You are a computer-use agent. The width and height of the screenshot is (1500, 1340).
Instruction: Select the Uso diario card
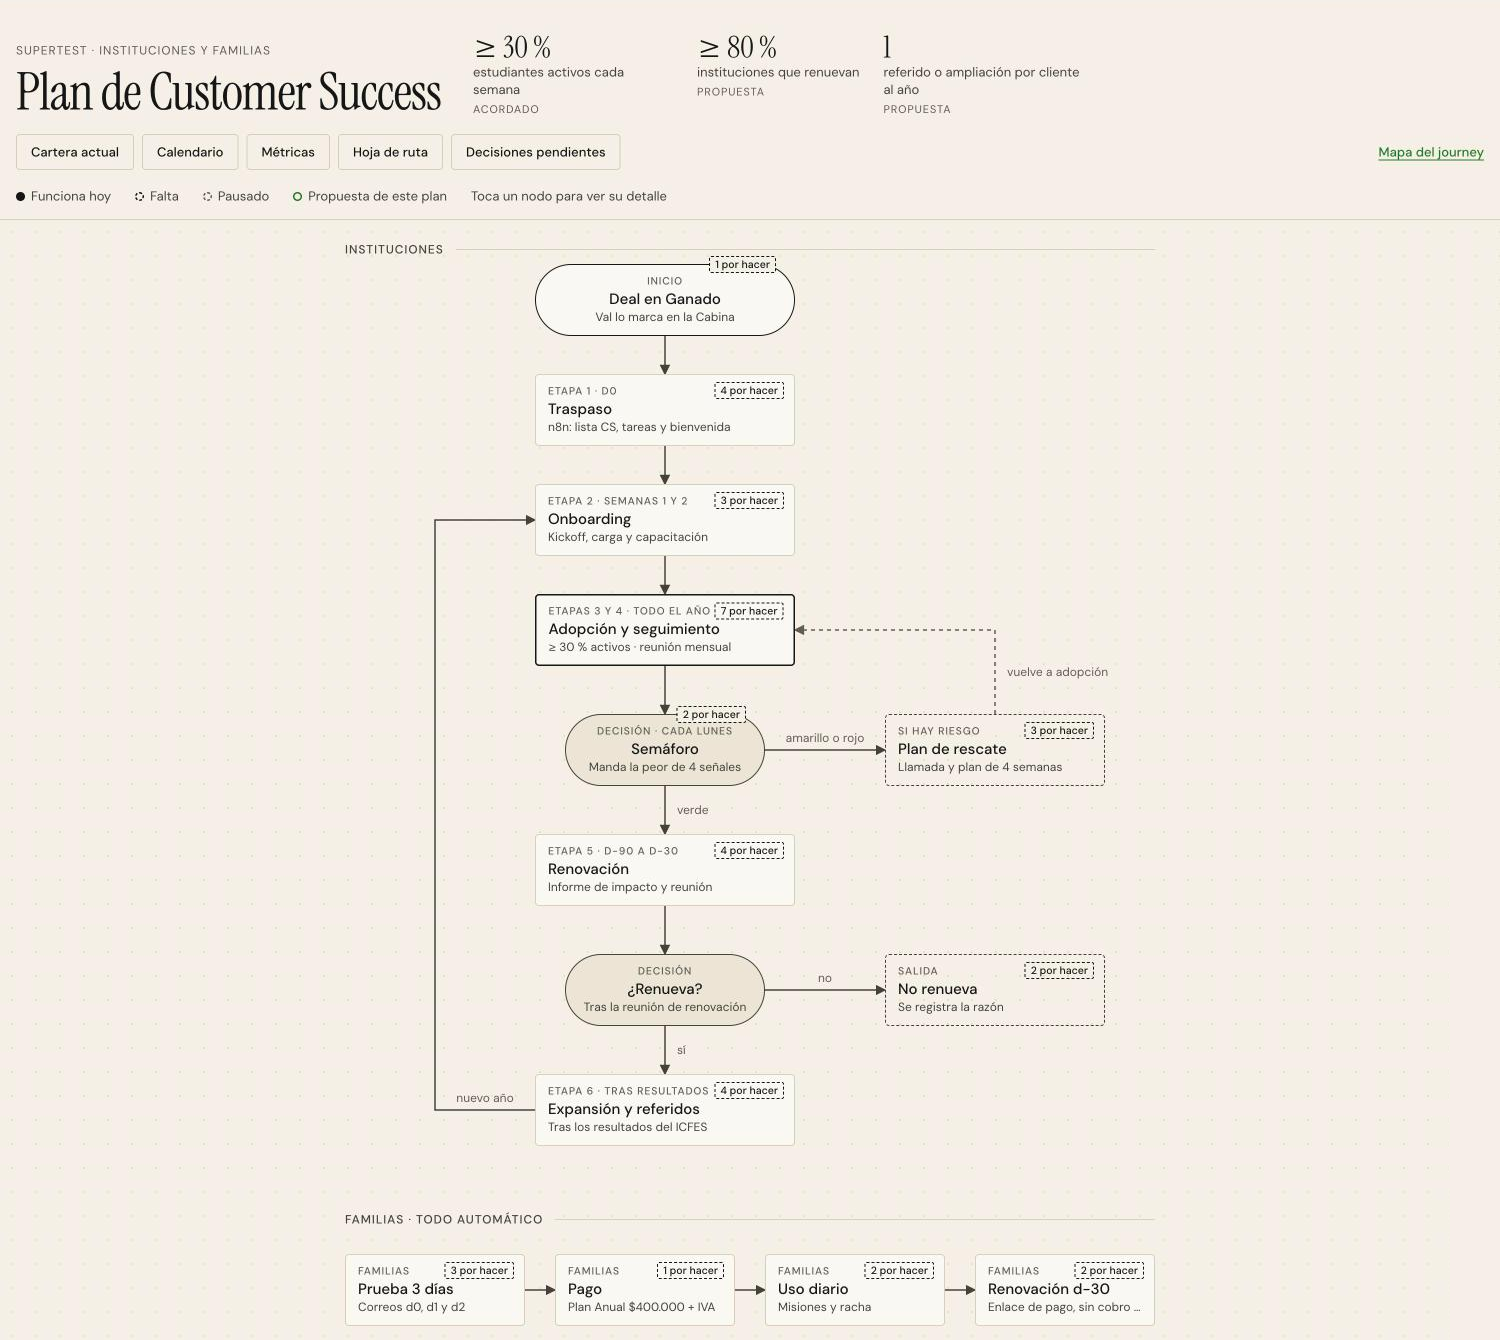855,1290
